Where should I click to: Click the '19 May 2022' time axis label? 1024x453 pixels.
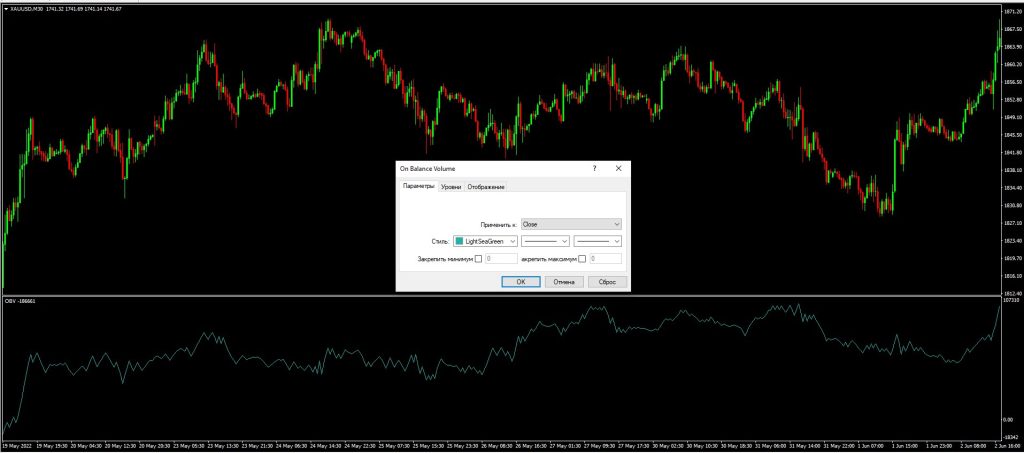17,446
